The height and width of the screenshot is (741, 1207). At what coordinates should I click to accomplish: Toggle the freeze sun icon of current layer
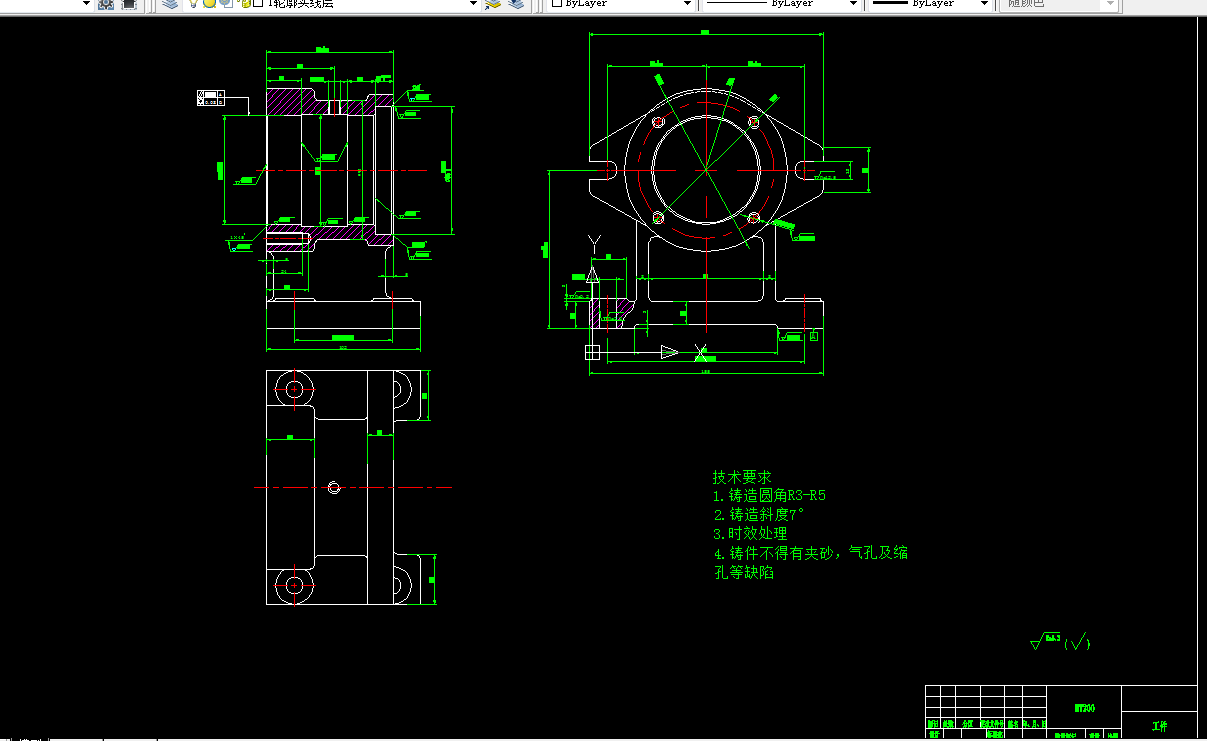209,3
